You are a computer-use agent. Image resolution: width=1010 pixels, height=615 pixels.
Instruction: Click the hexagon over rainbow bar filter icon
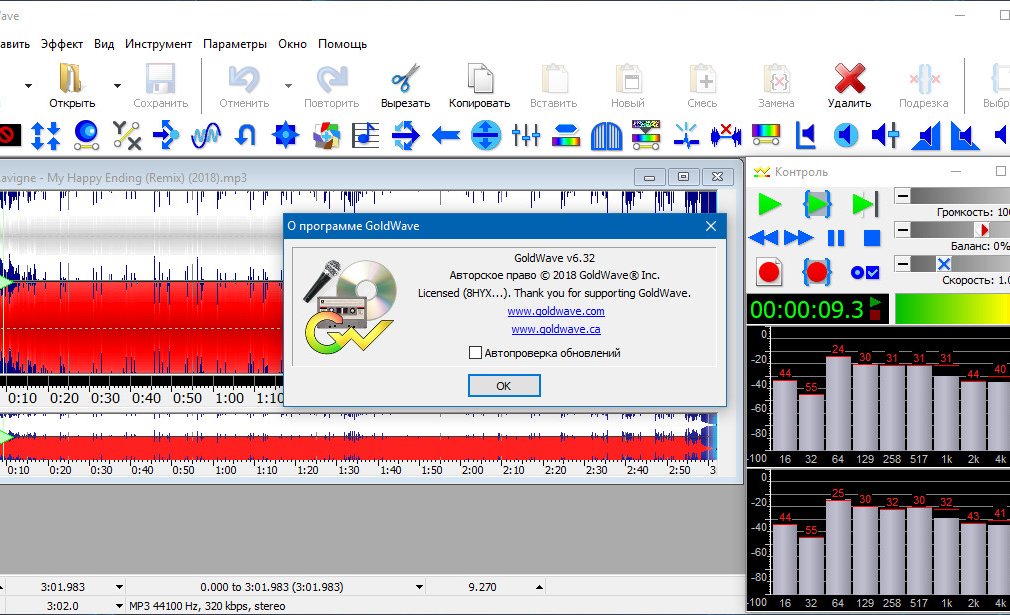tap(566, 136)
